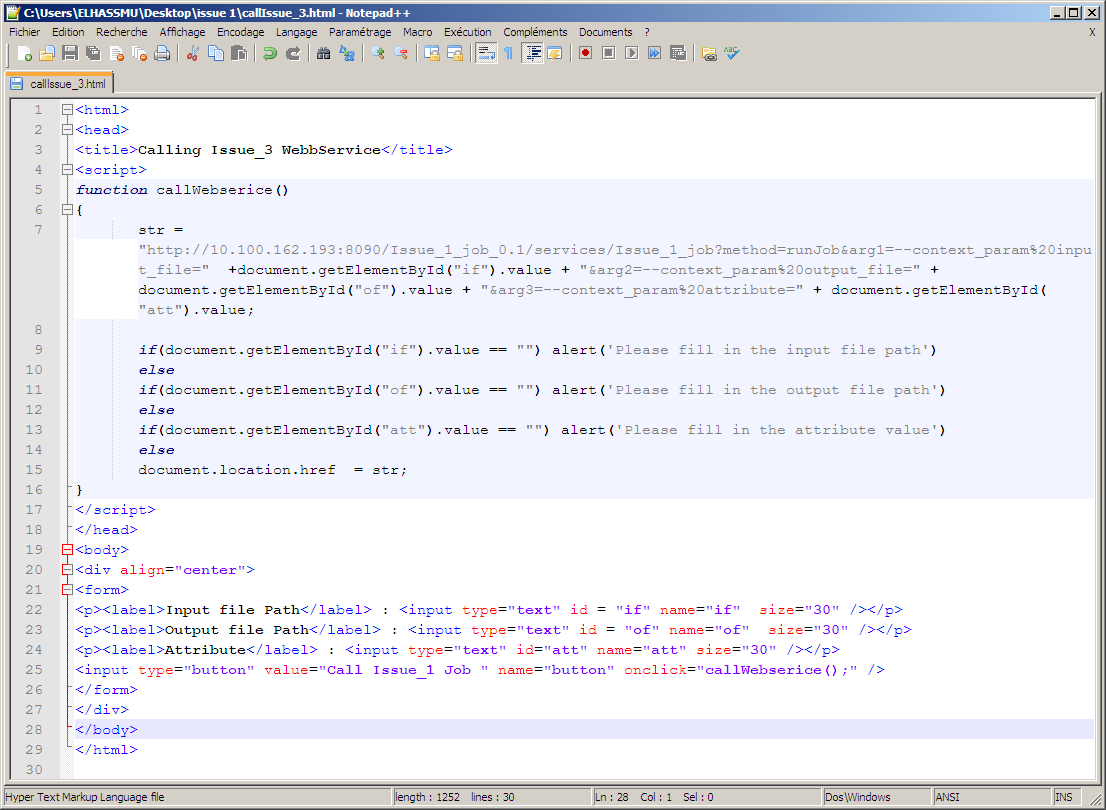Place cursor on document.location.href line

[272, 470]
